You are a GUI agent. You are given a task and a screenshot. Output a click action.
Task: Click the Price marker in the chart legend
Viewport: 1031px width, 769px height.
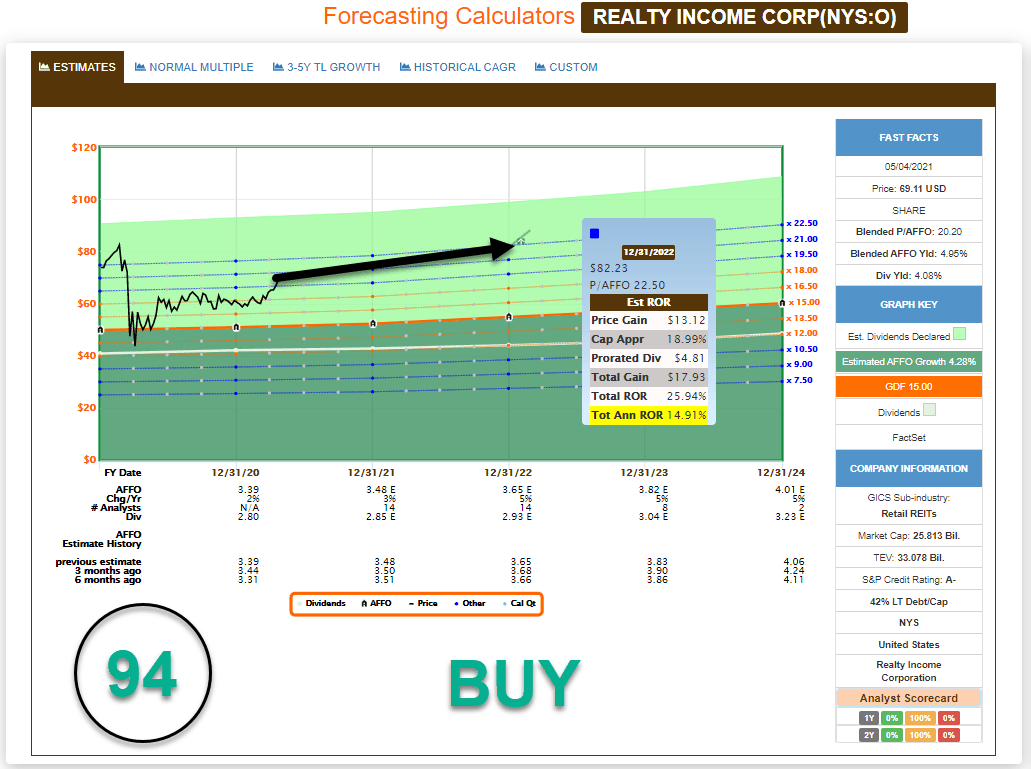(409, 603)
